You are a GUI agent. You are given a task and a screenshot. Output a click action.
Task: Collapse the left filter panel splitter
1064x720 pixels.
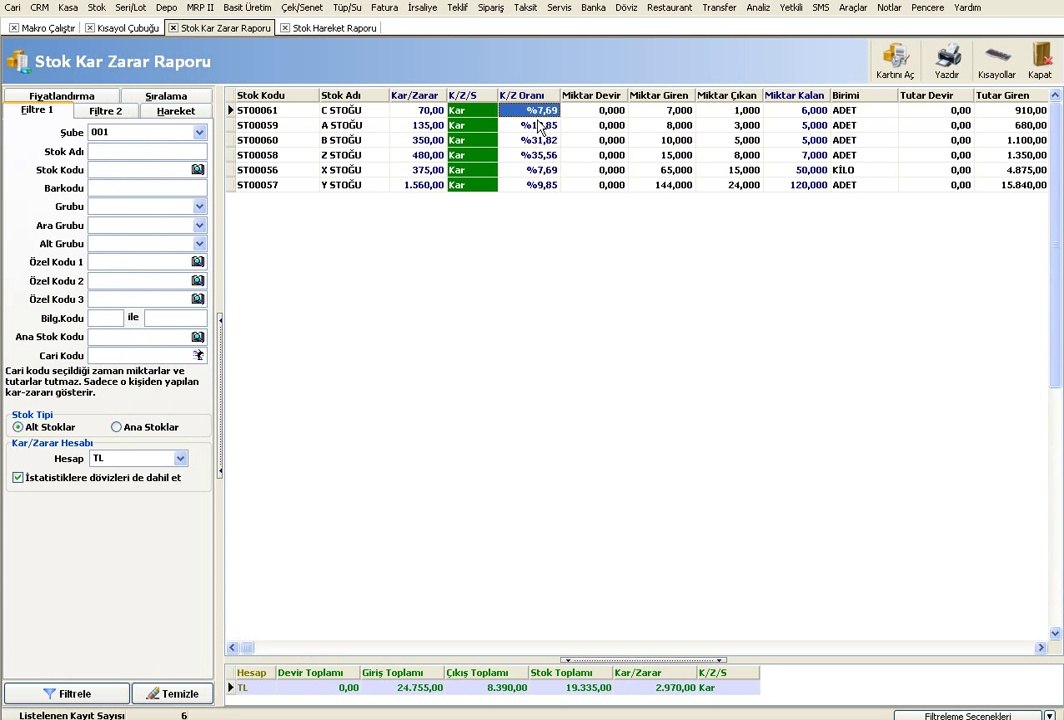point(220,395)
